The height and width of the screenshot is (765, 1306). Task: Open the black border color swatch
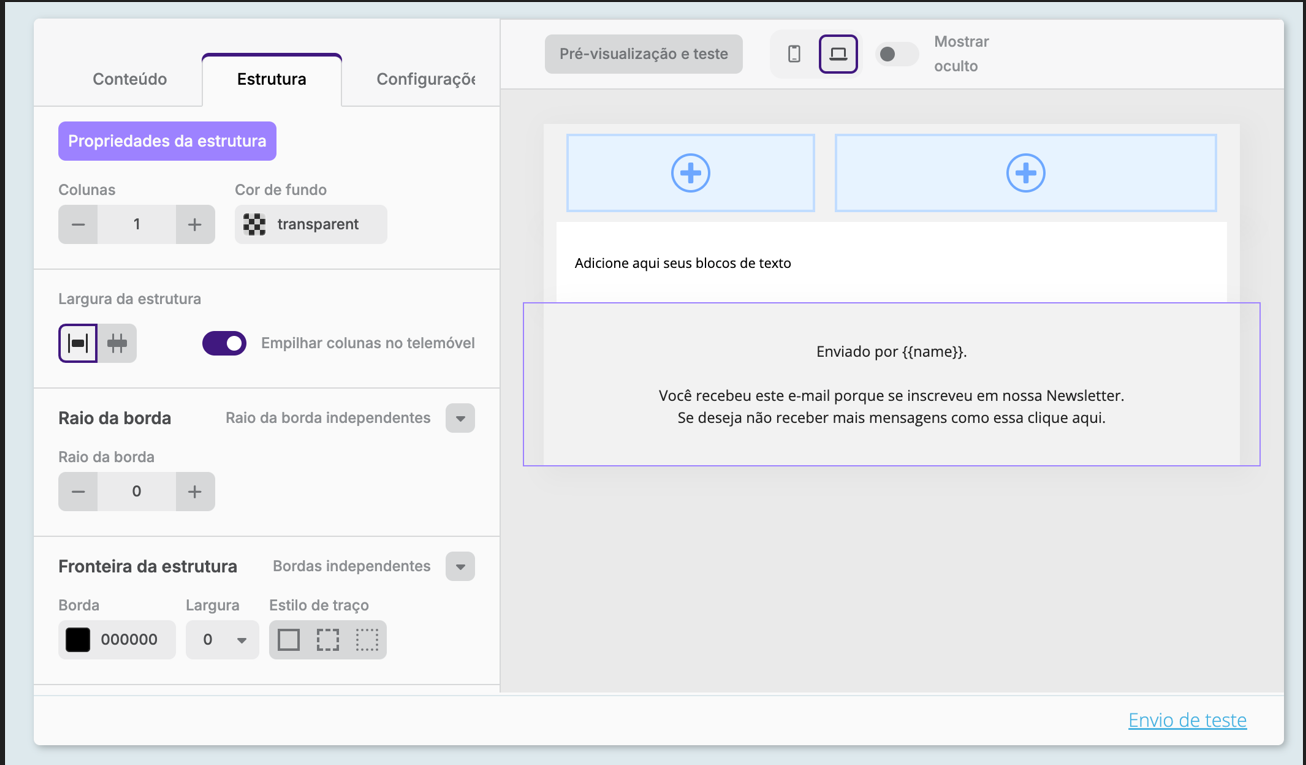click(x=78, y=640)
